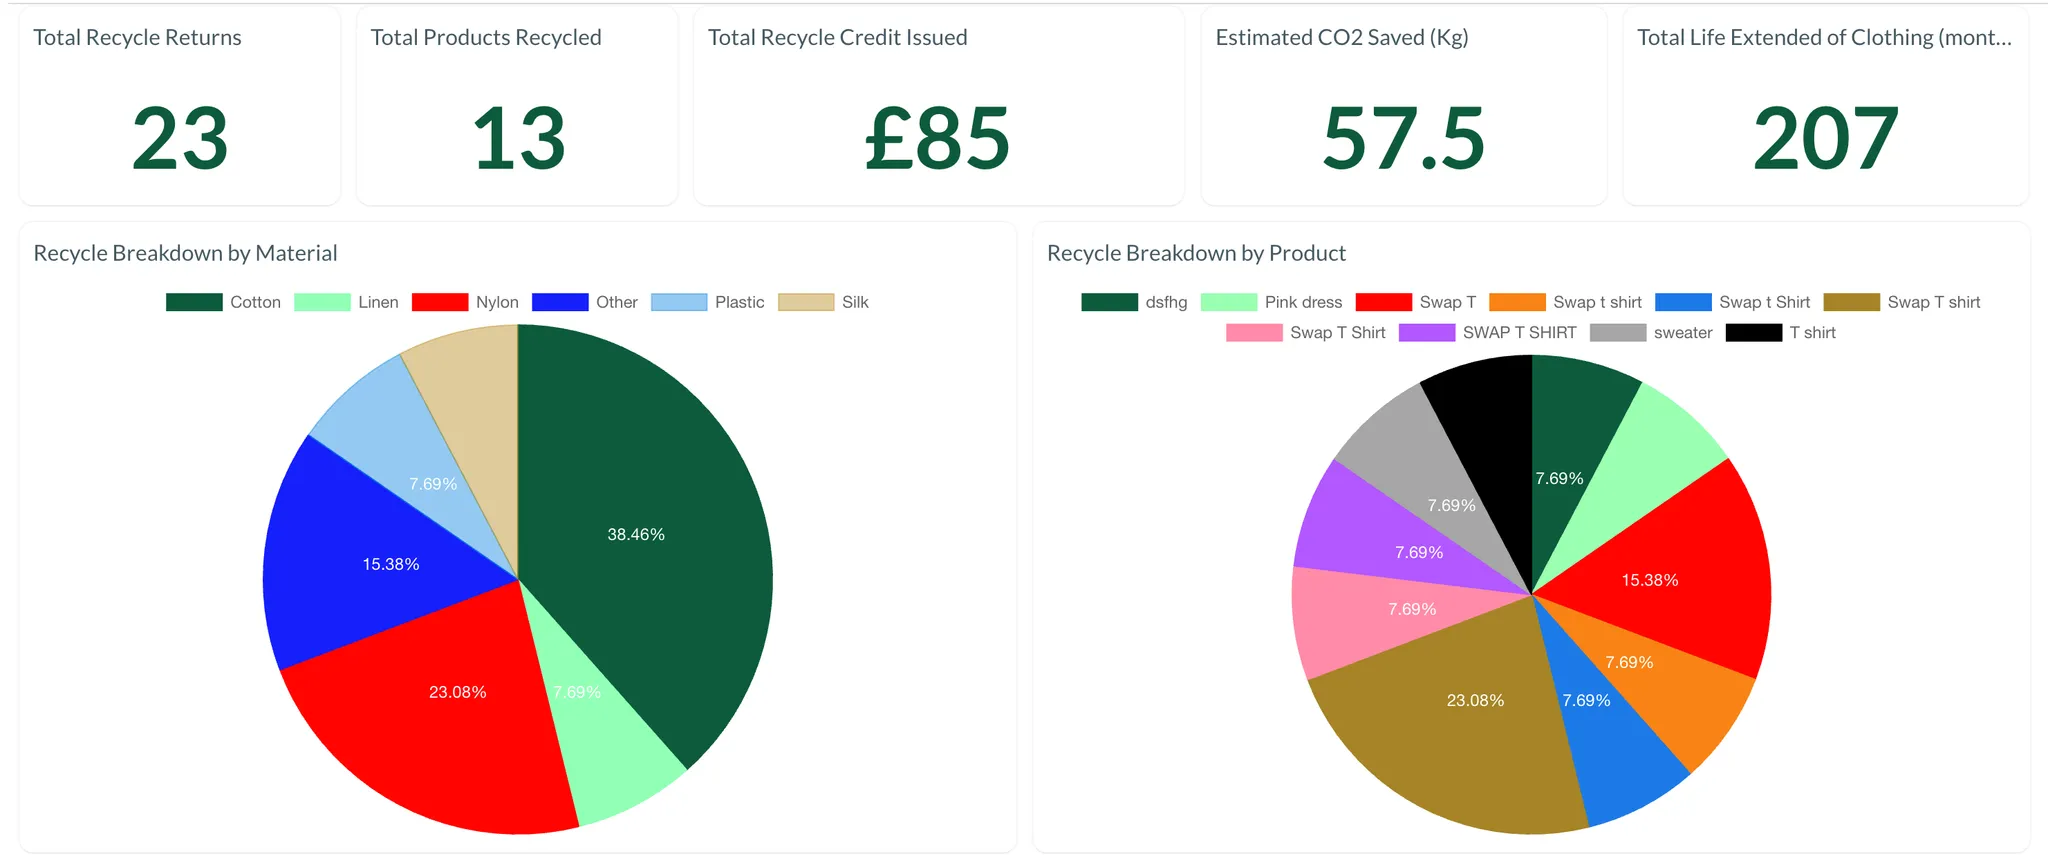Toggle the Silk legend swatch

806,302
